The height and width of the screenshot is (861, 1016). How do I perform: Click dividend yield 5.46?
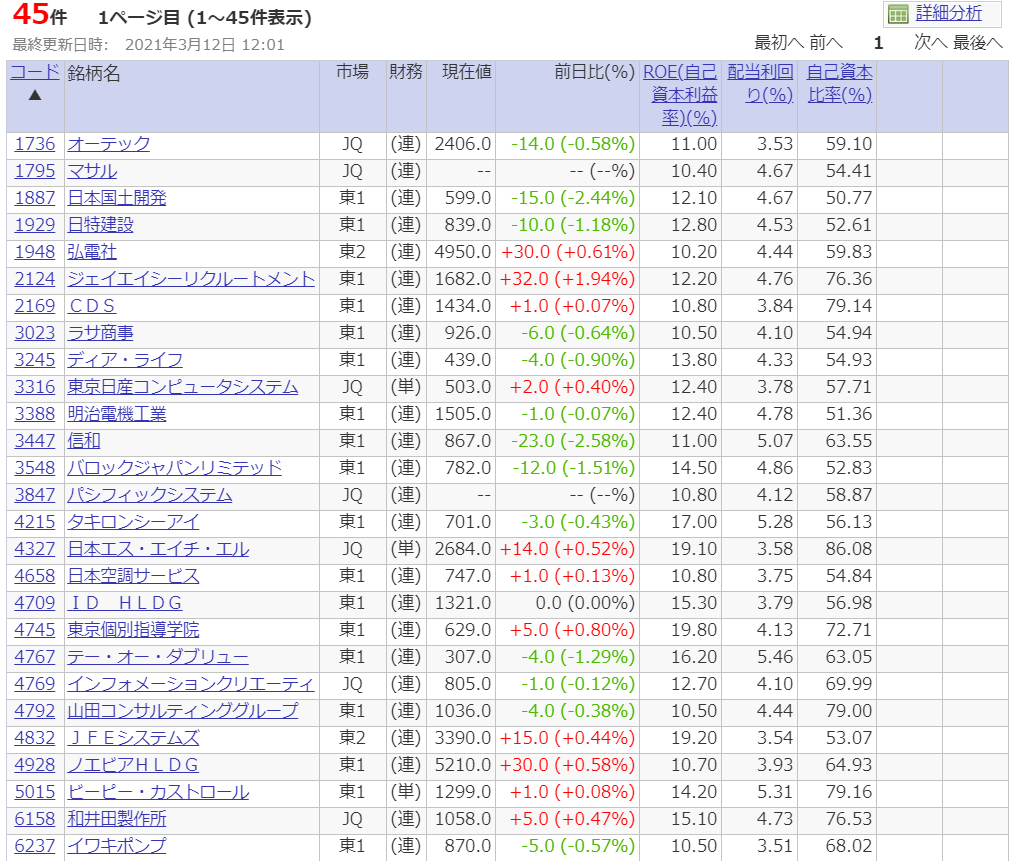775,657
